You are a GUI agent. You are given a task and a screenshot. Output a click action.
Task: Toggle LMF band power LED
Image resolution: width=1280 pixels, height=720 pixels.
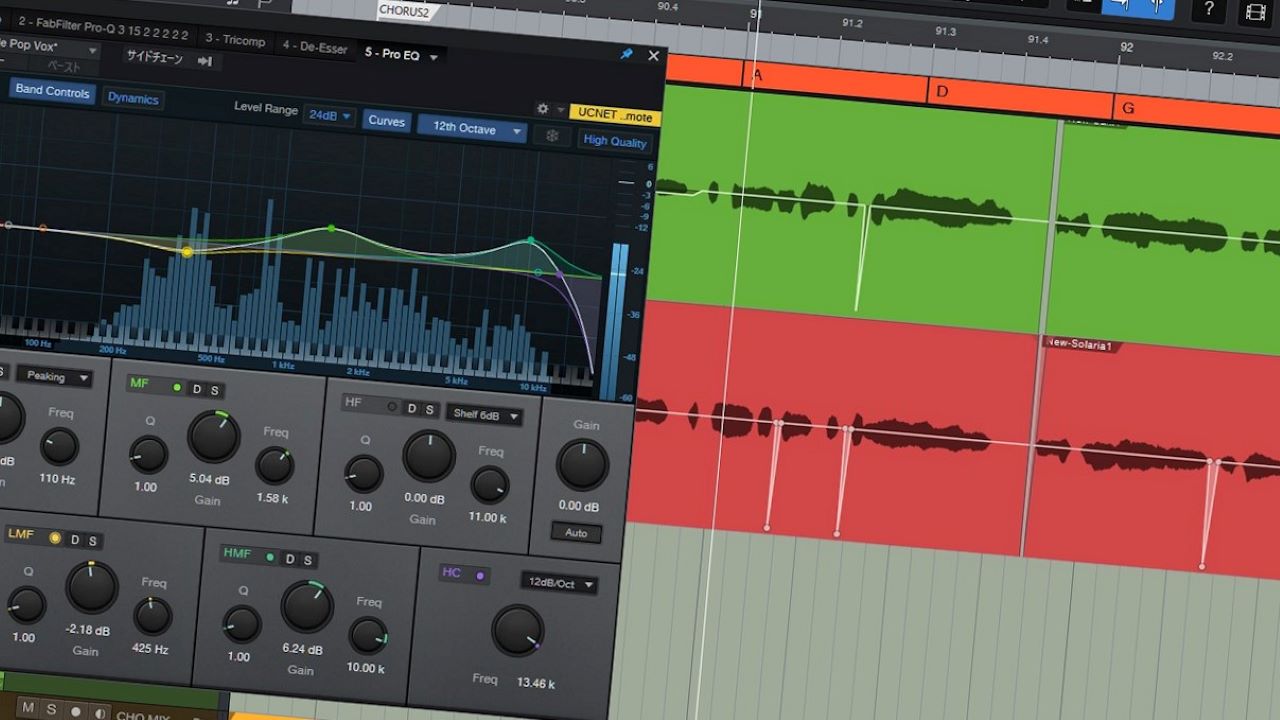[55, 538]
